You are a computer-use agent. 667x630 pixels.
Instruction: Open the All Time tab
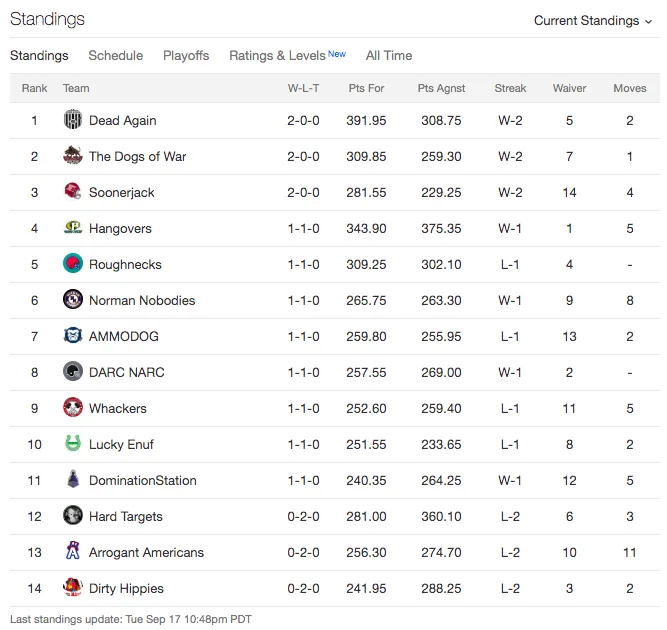click(389, 55)
